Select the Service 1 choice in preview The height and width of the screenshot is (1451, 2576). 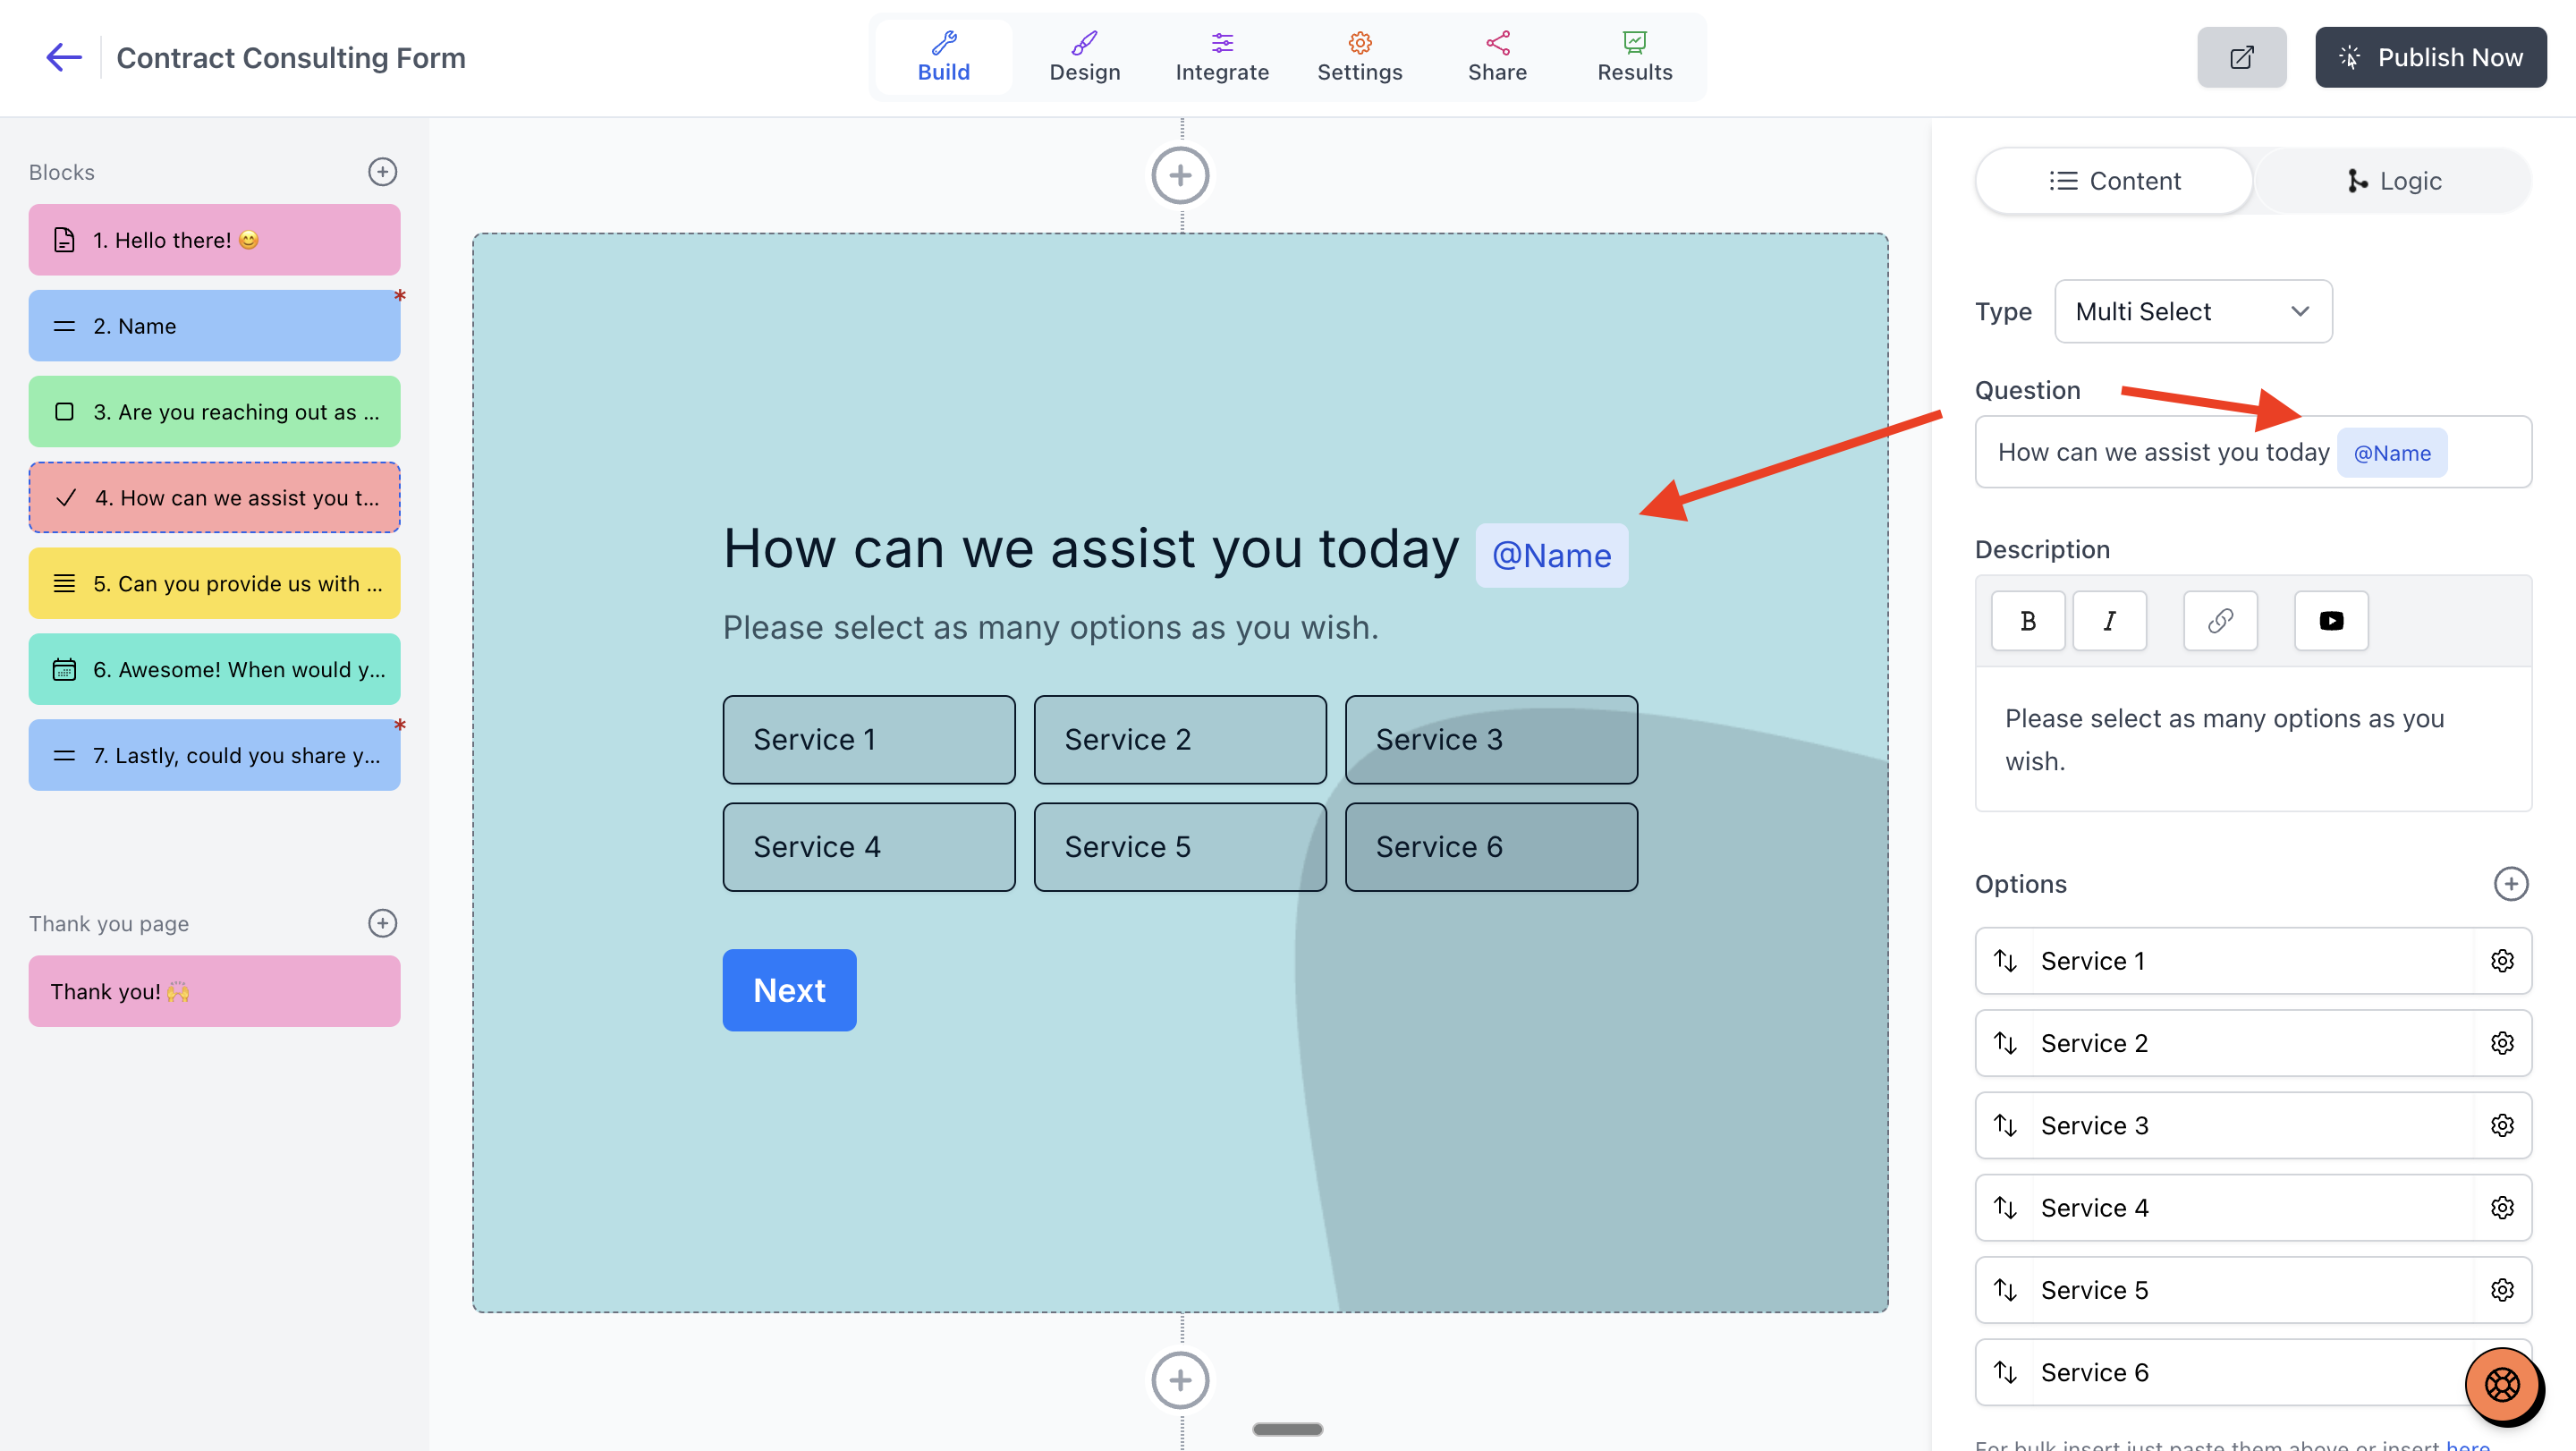[869, 740]
